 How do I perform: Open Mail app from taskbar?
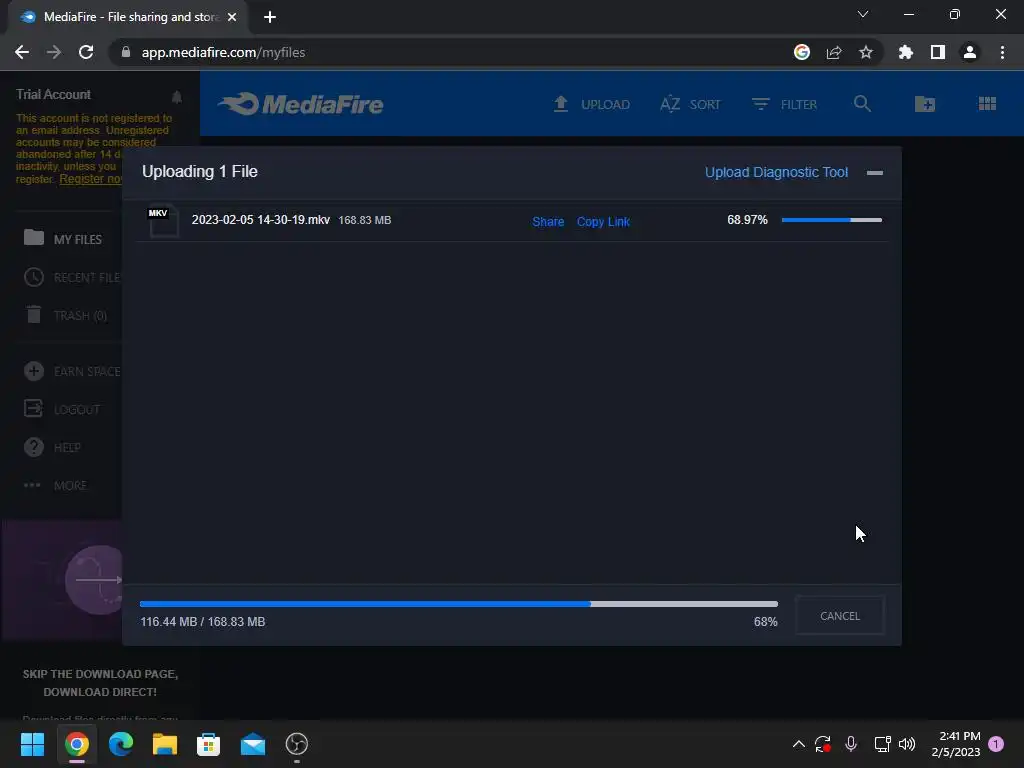(253, 744)
